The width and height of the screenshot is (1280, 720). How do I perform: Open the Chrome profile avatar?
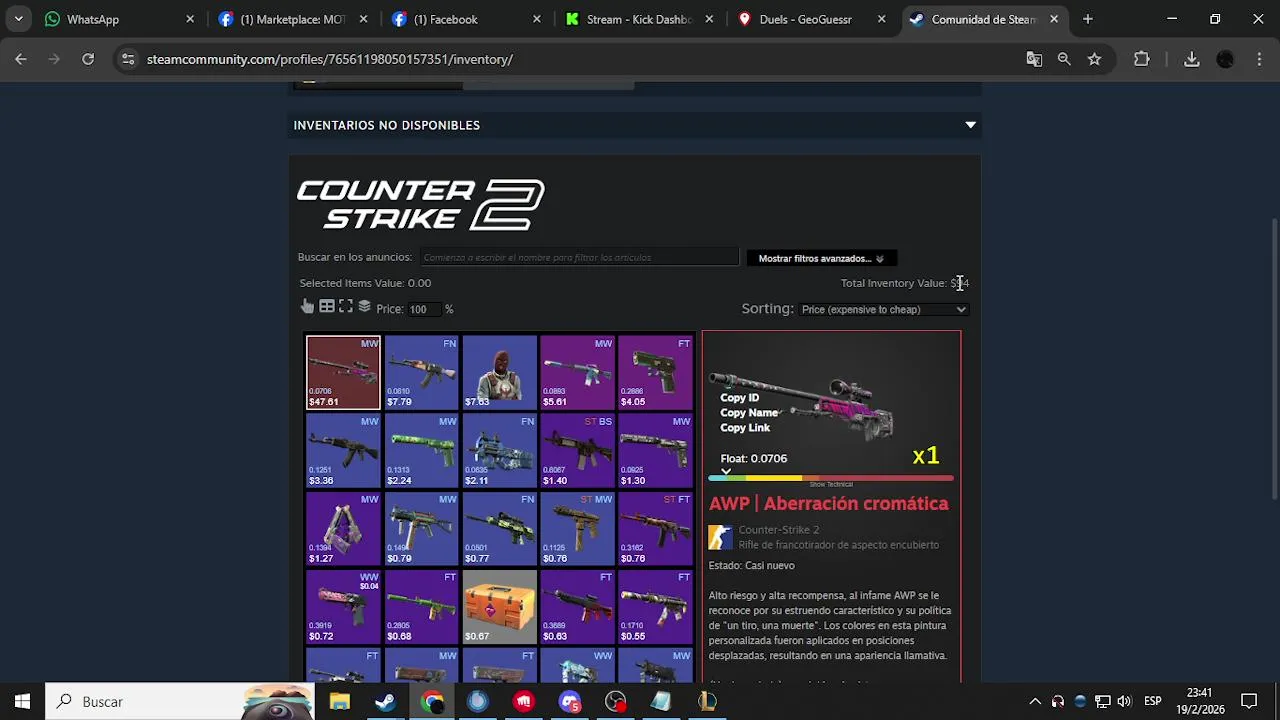(x=1225, y=59)
